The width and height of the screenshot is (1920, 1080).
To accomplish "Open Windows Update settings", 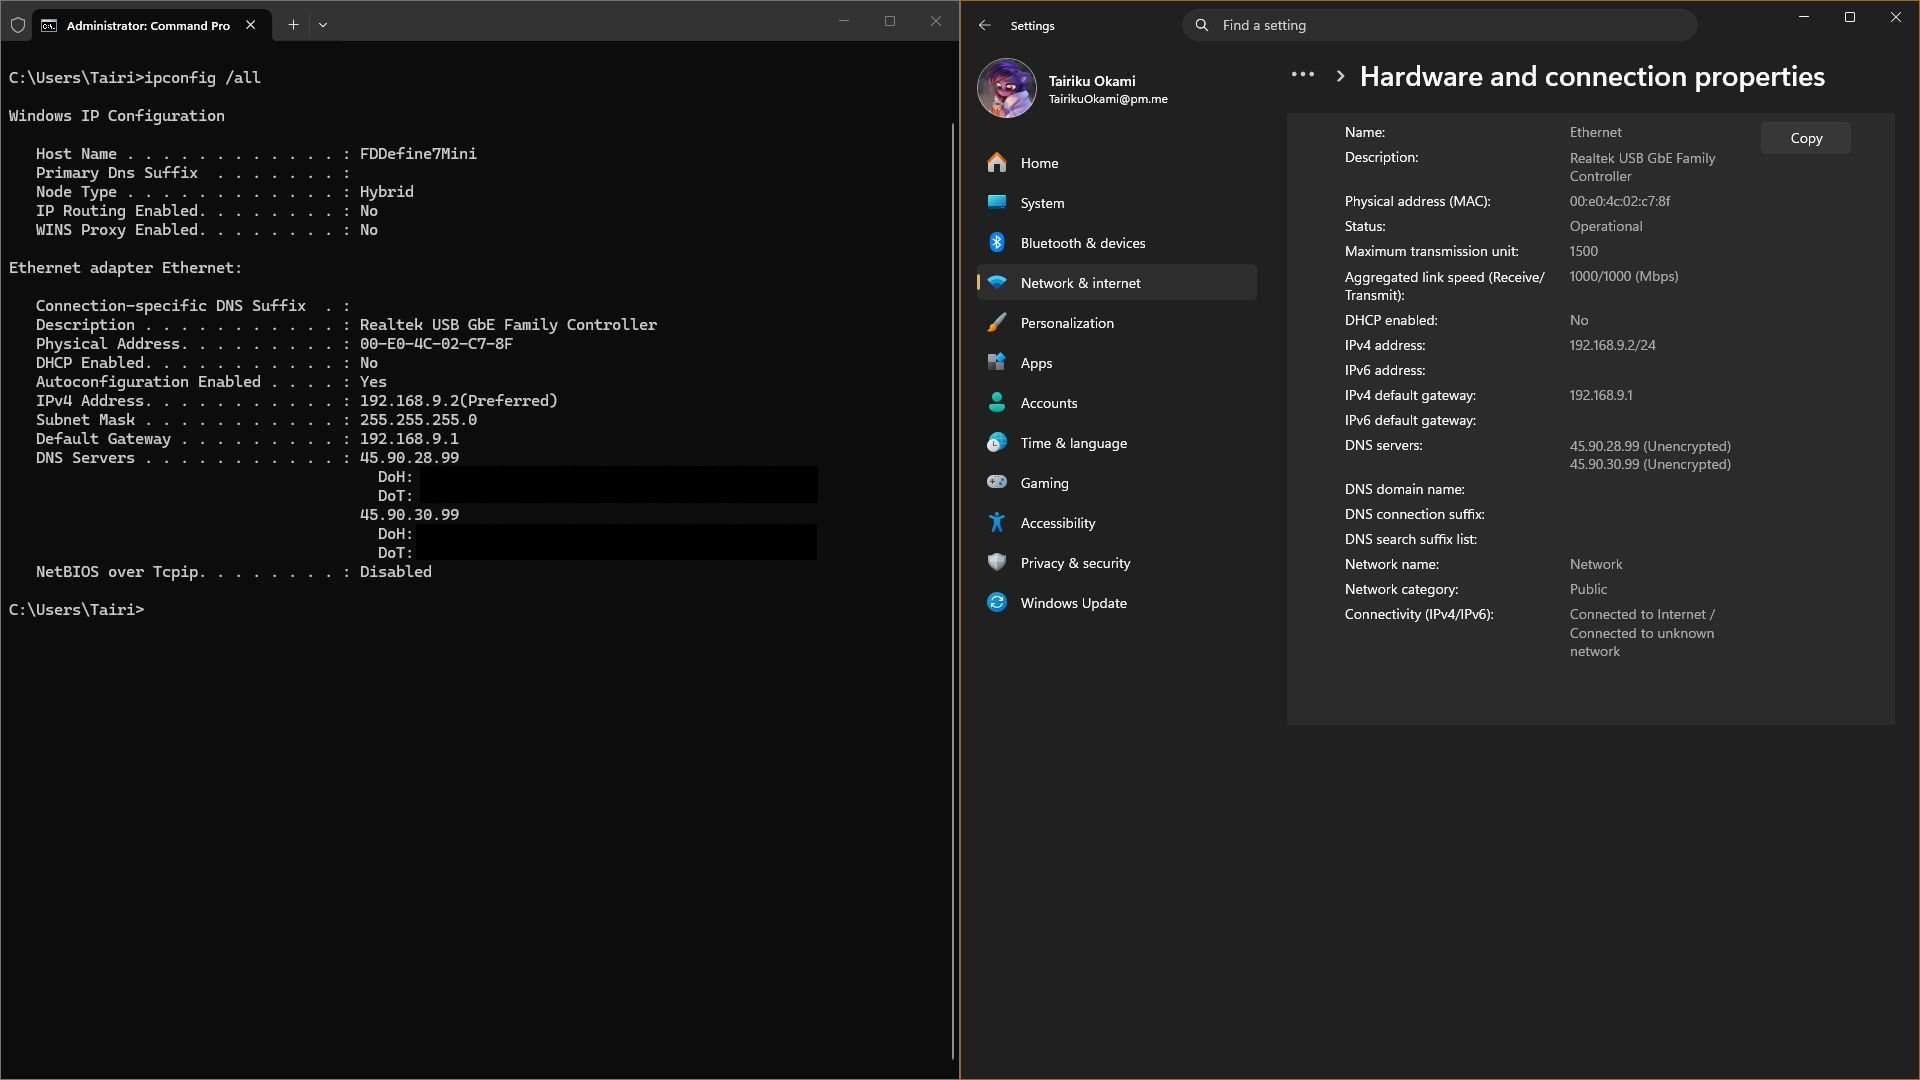I will [x=1116, y=603].
